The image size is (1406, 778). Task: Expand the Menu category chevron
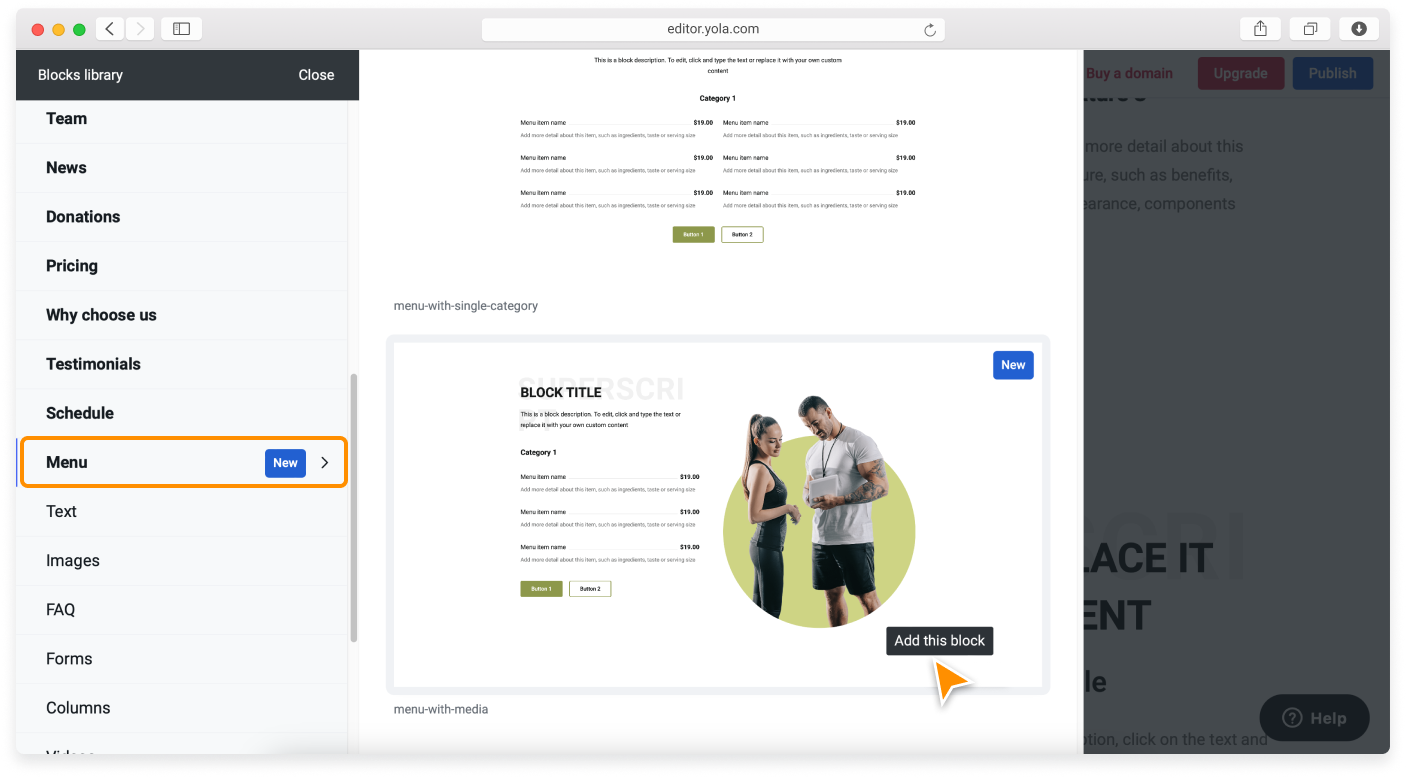click(324, 462)
